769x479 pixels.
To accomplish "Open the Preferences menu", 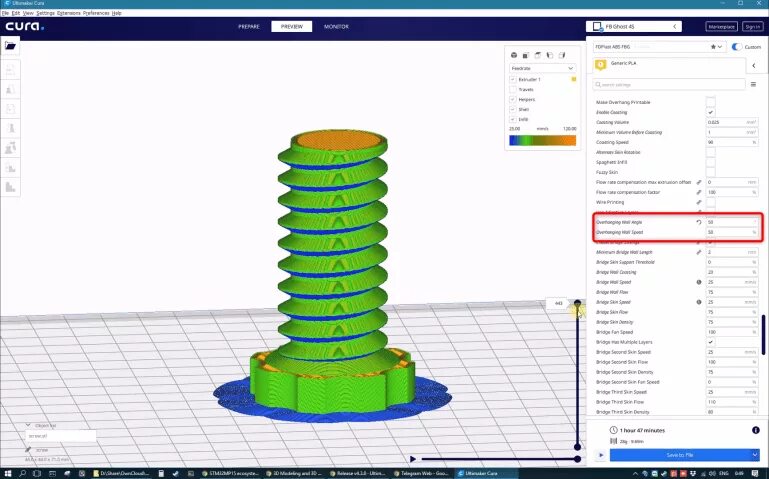I will (96, 13).
